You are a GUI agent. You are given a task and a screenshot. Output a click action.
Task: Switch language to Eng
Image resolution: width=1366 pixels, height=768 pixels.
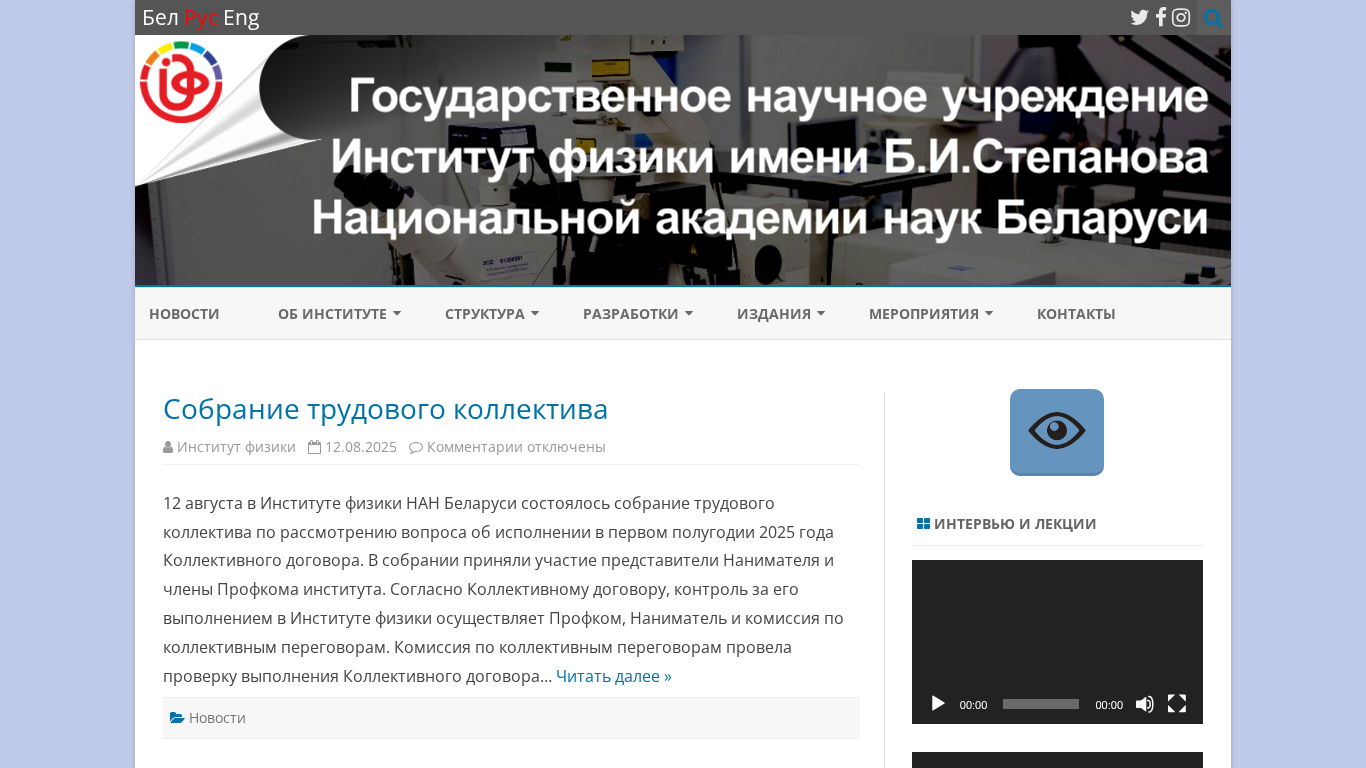(241, 17)
